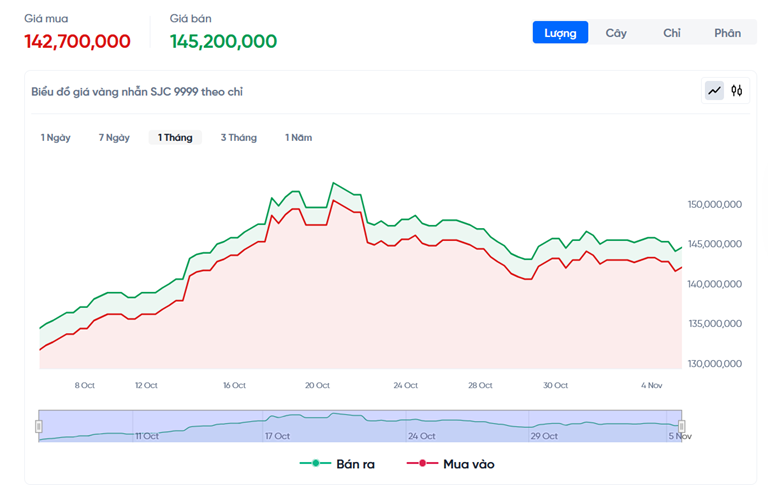Select the 7 Ngày range tab
Viewport: 768px width, 485px height.
114,138
